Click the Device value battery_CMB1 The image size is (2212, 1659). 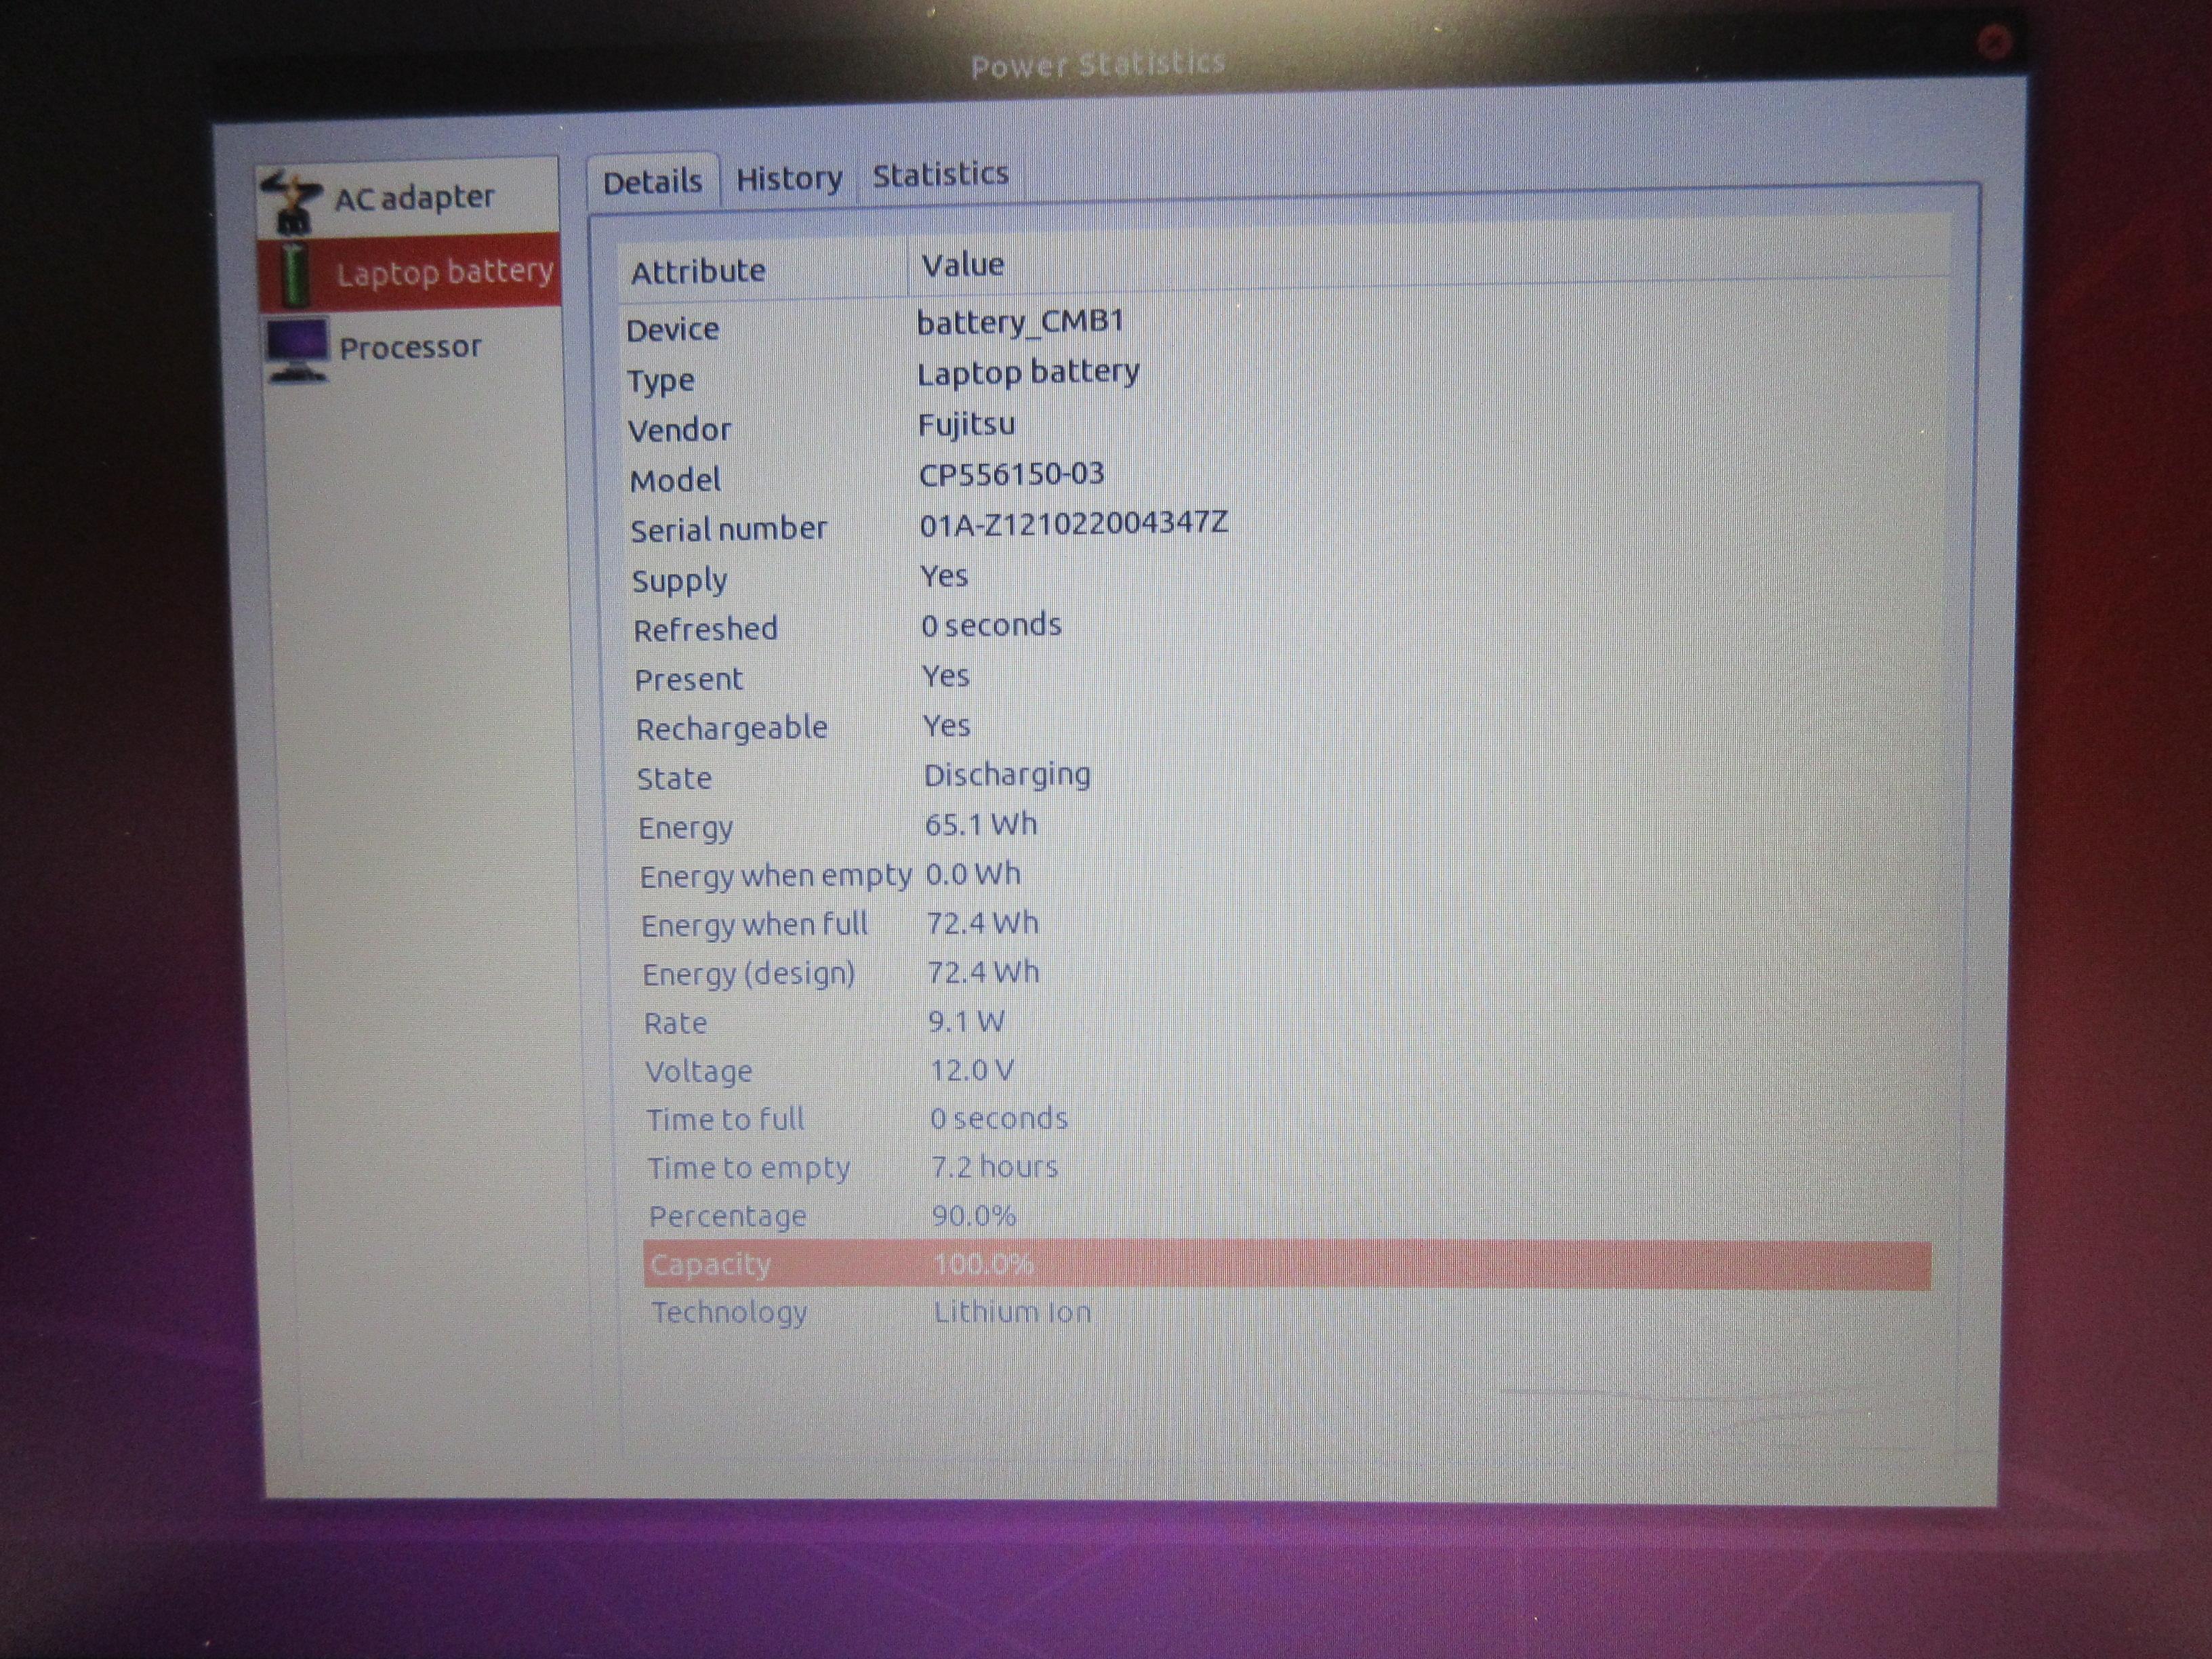pyautogui.click(x=1020, y=322)
